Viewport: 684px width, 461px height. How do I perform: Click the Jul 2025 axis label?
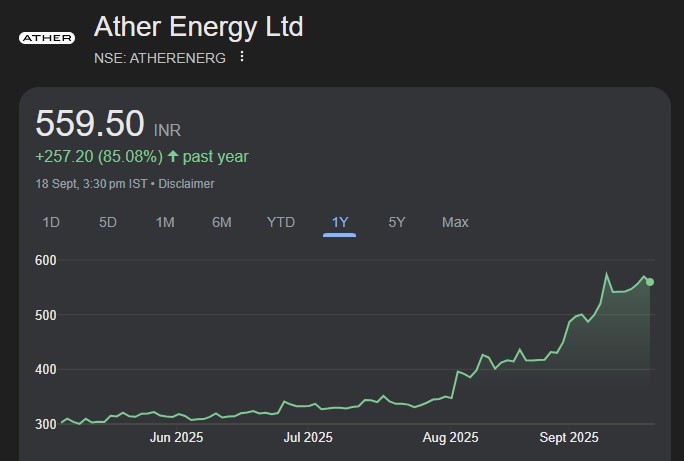[x=307, y=437]
